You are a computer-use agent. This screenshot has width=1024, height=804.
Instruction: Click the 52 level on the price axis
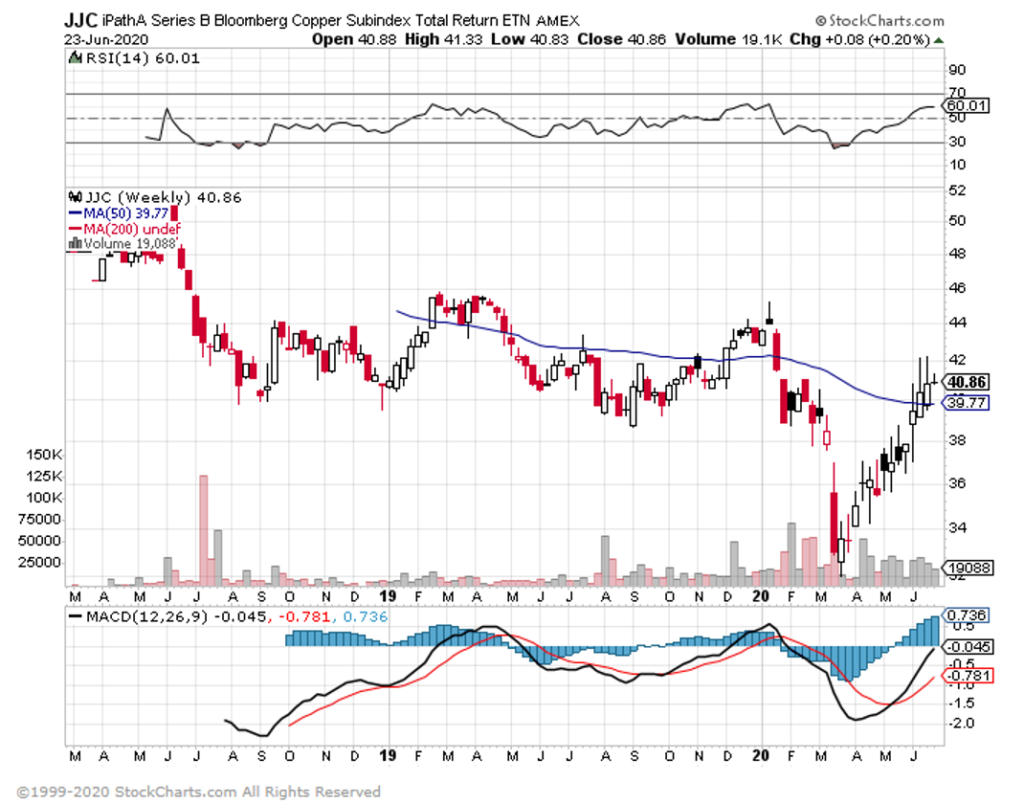957,191
